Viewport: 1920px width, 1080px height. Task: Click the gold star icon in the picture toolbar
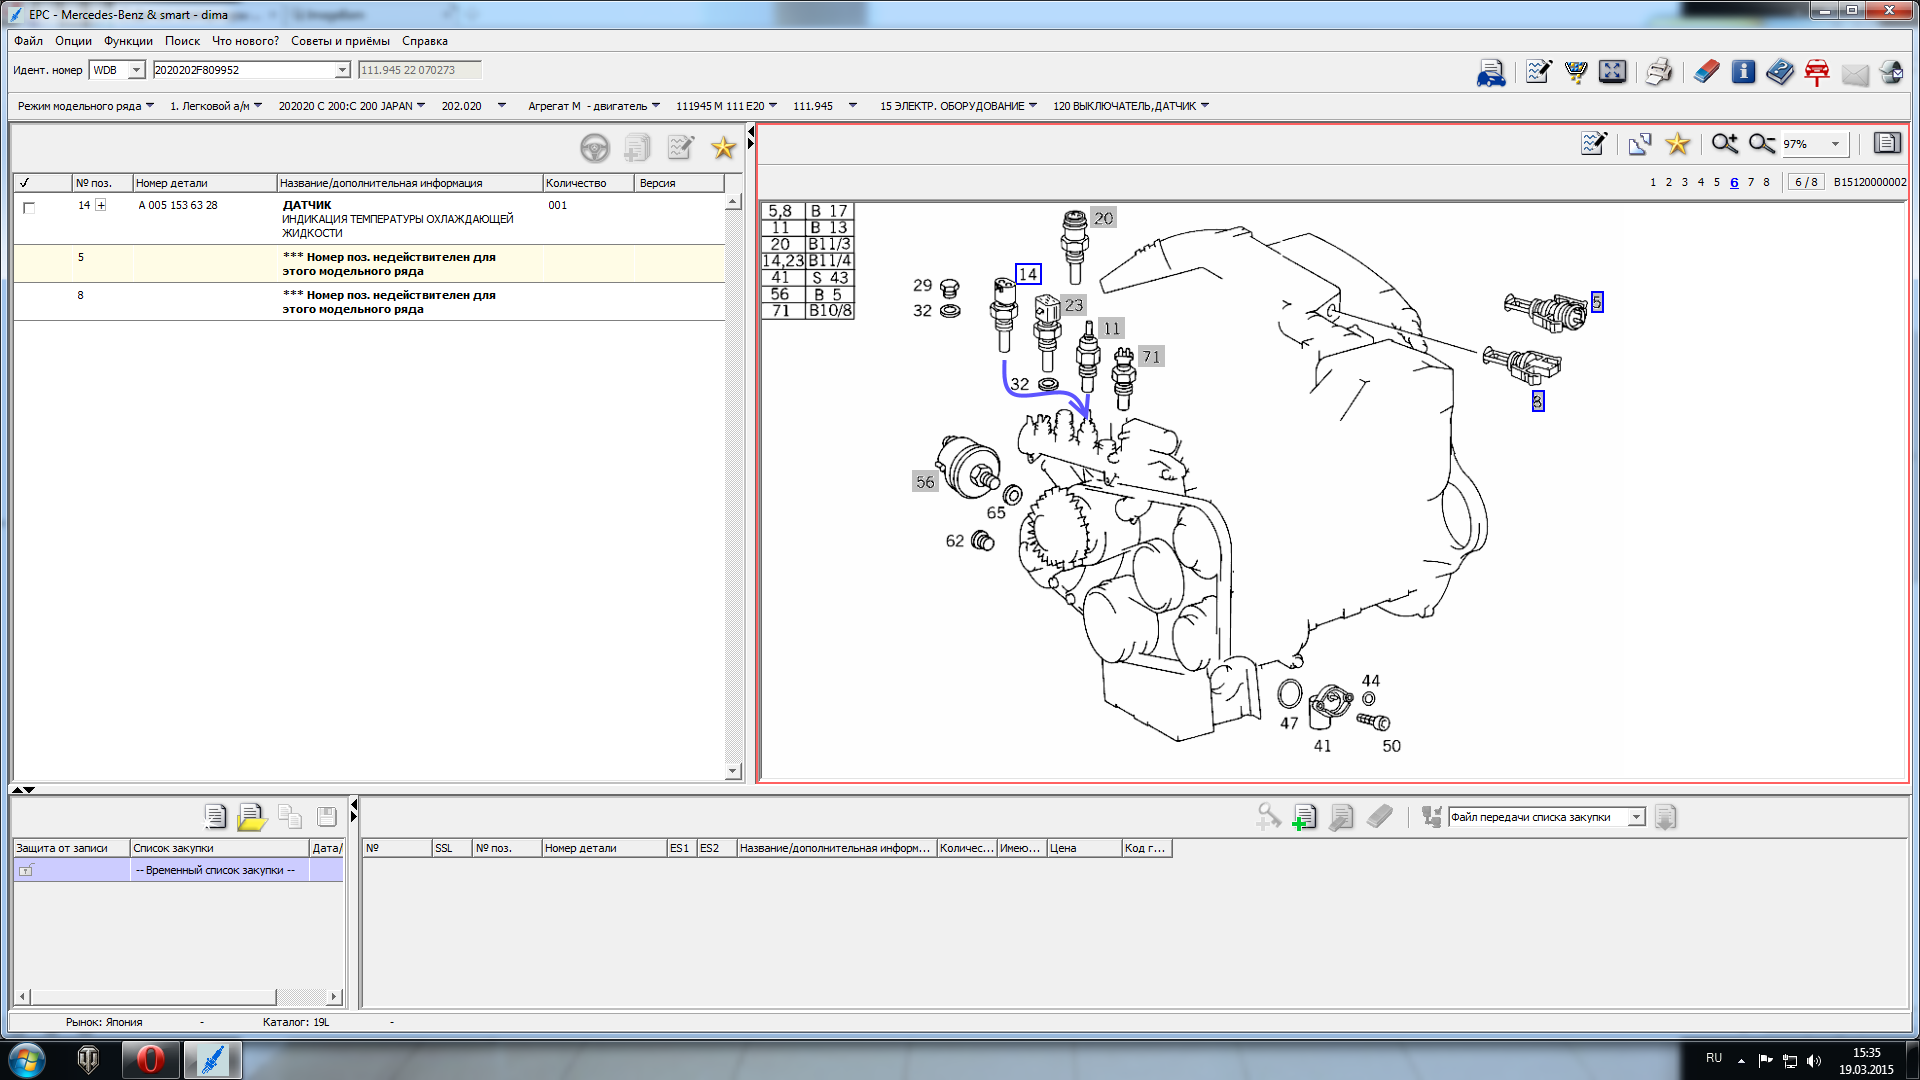tap(1678, 144)
